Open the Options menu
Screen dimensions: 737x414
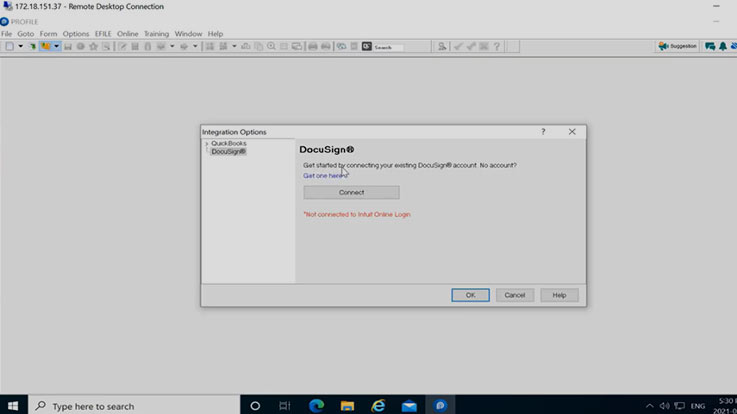tap(76, 34)
